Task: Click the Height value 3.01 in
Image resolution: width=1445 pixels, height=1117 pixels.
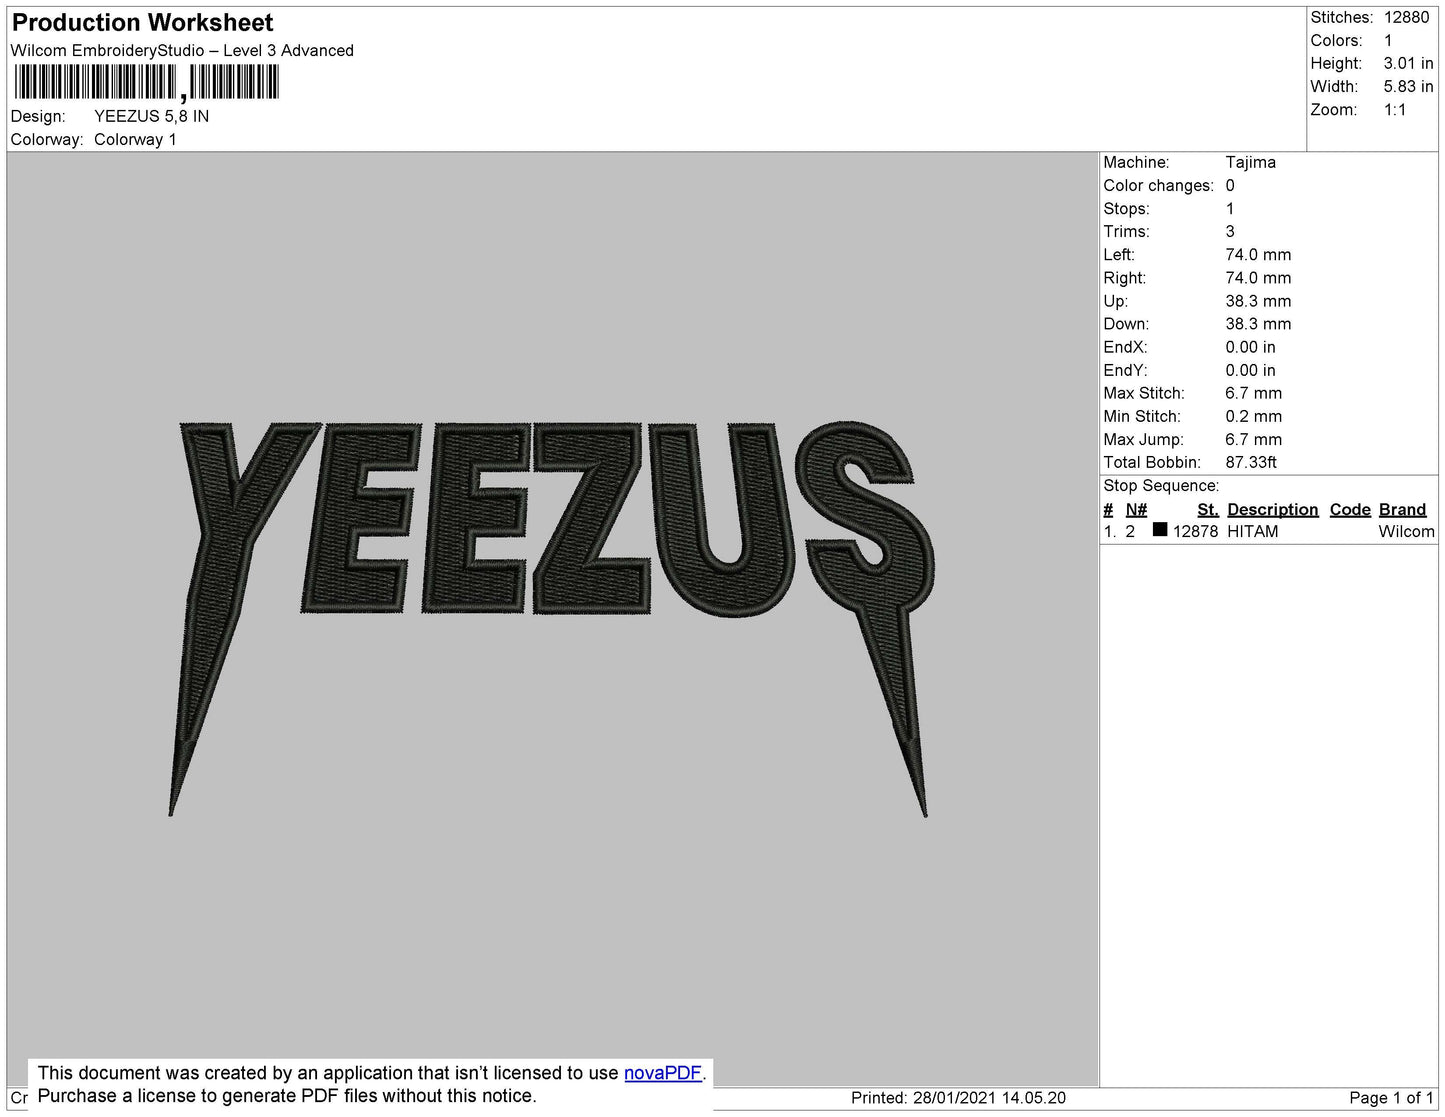Action: pyautogui.click(x=1408, y=63)
